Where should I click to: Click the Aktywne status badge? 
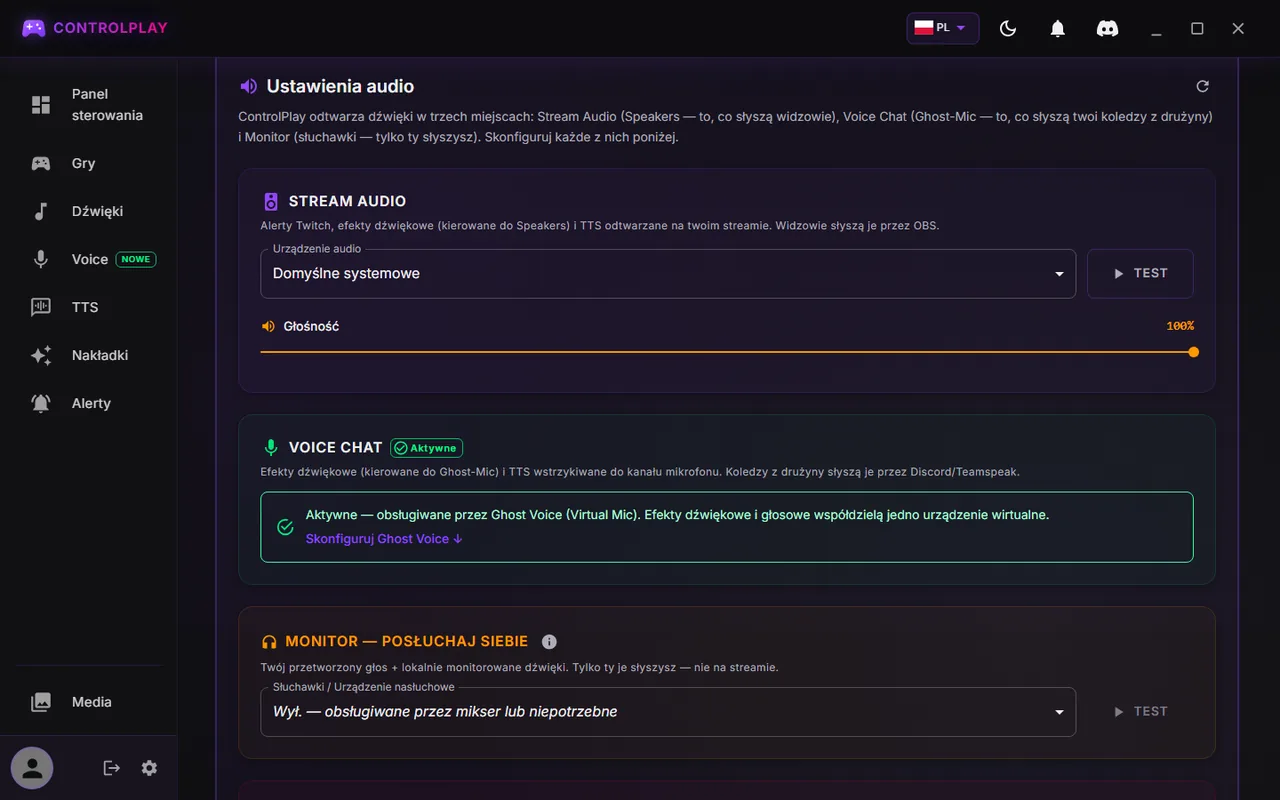coord(427,448)
